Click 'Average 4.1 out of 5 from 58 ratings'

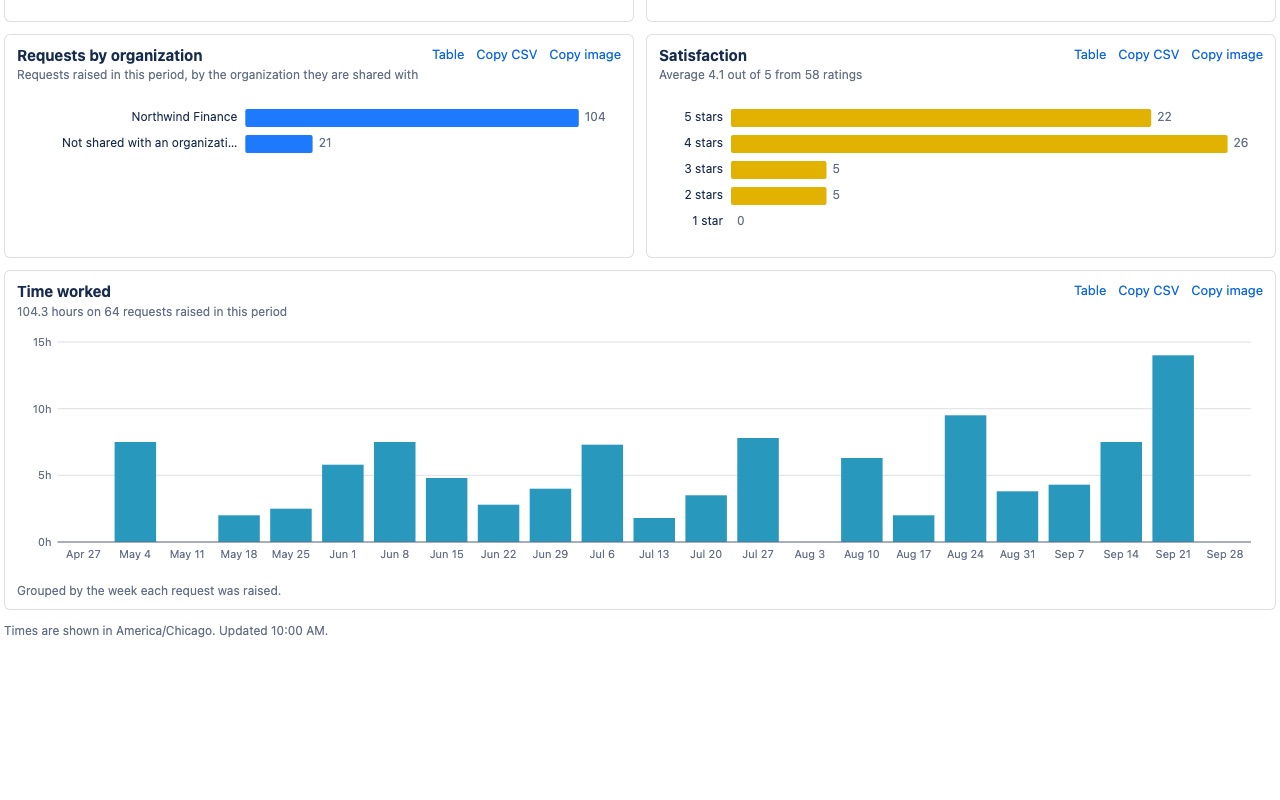click(760, 75)
